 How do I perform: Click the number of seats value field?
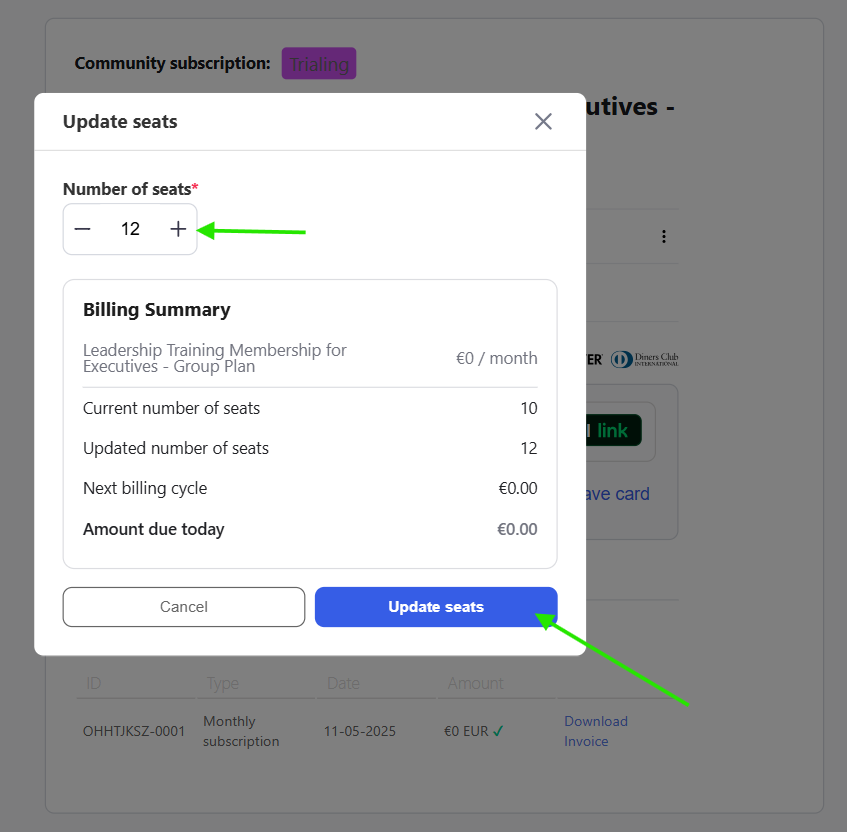(x=130, y=229)
